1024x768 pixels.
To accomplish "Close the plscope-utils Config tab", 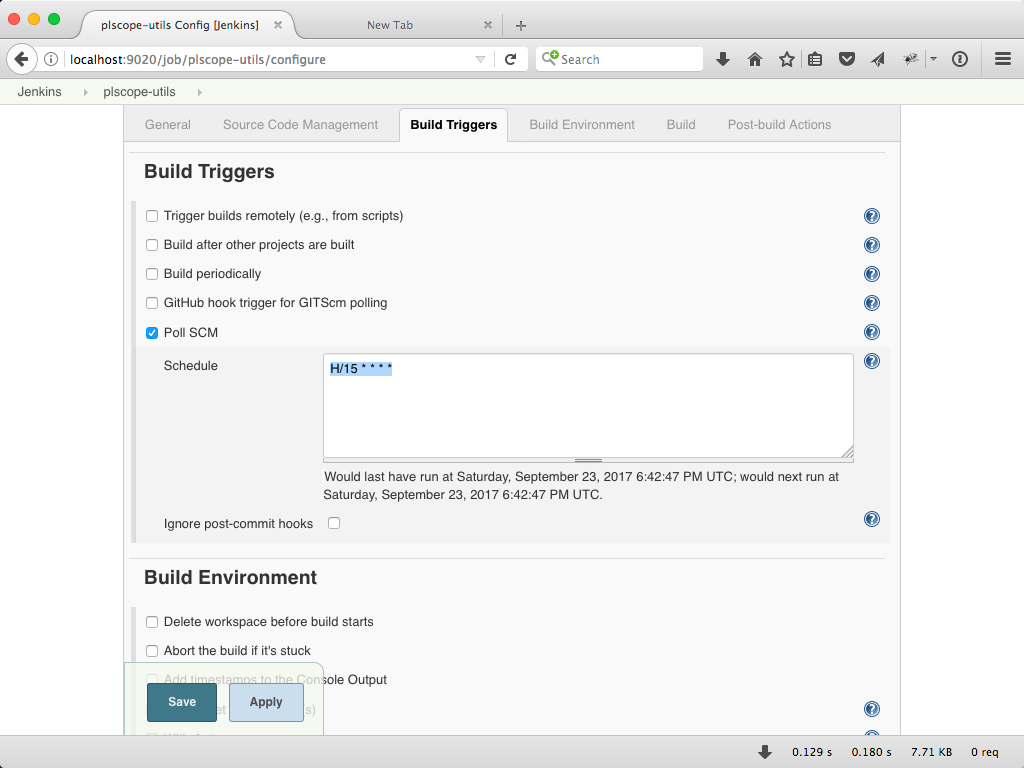I will click(x=278, y=25).
